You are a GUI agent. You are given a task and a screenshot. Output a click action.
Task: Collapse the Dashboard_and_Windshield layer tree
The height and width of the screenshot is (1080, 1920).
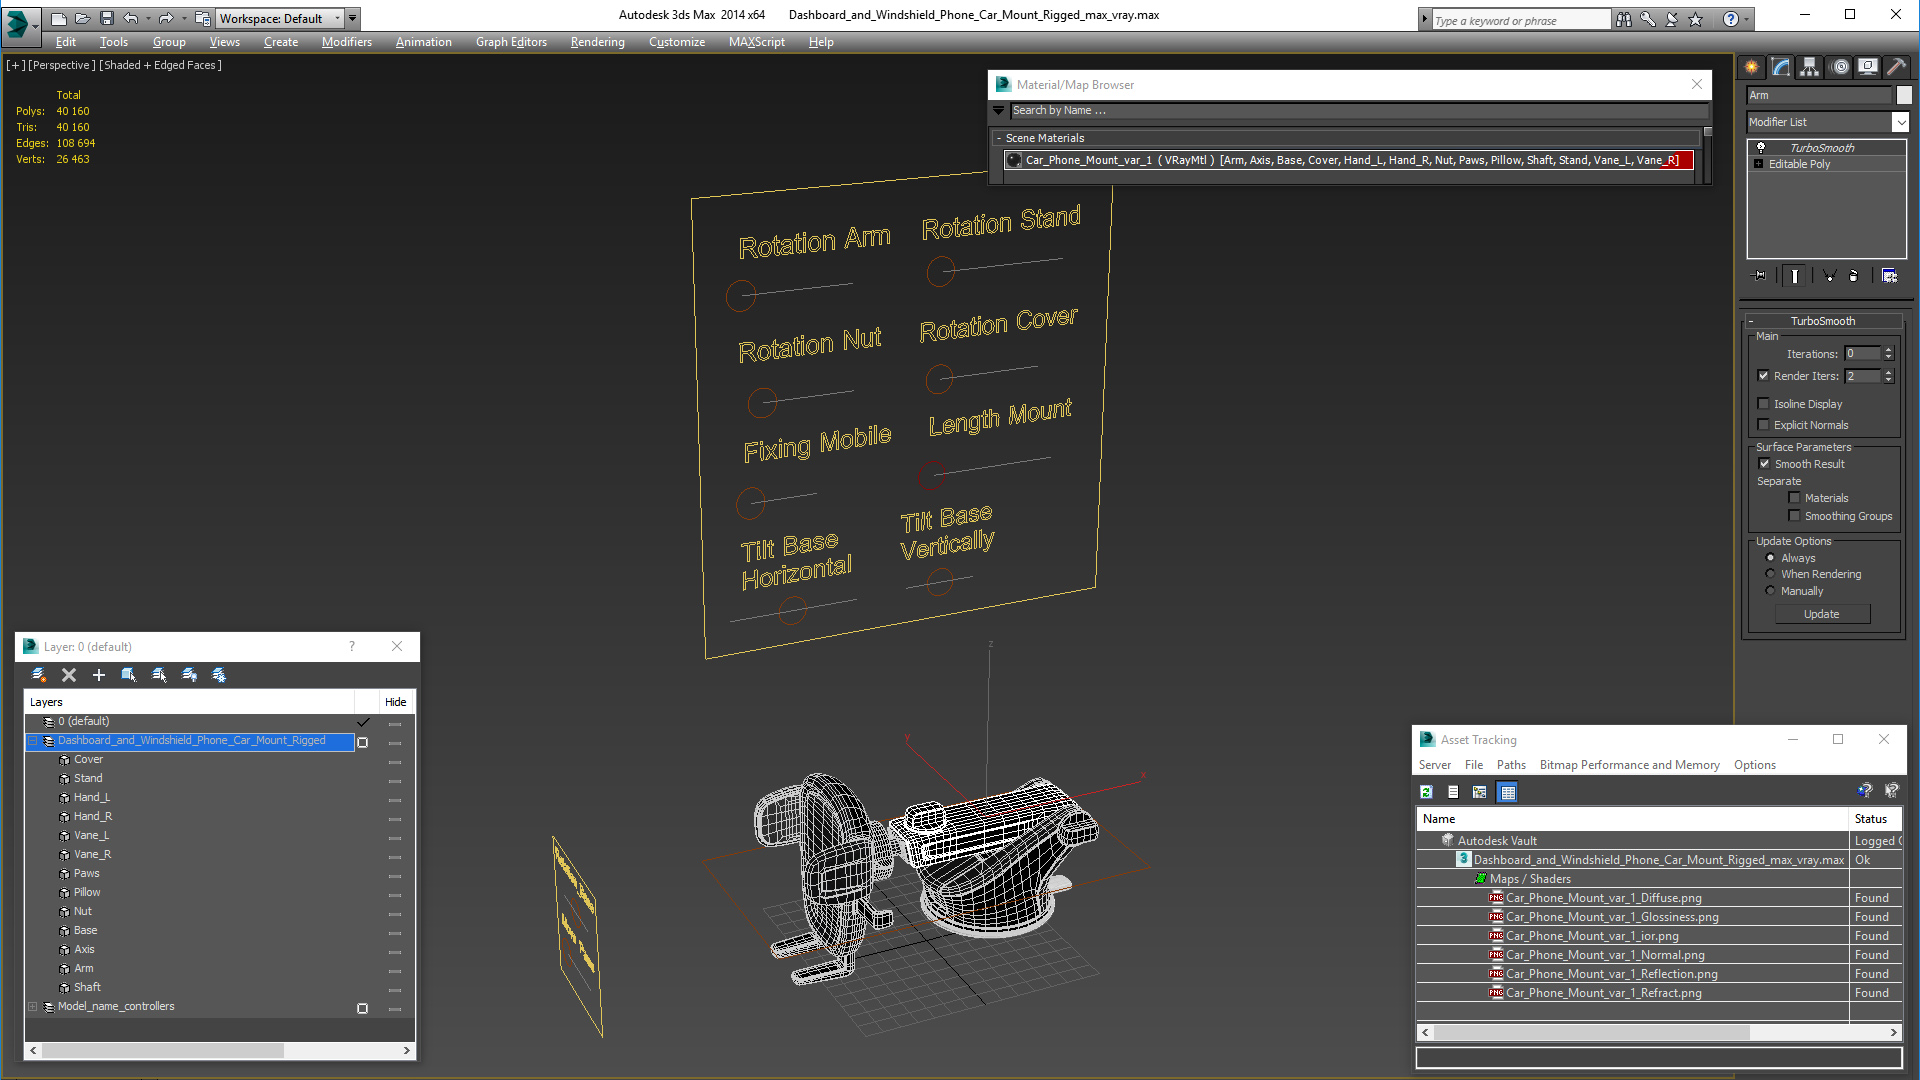[33, 741]
